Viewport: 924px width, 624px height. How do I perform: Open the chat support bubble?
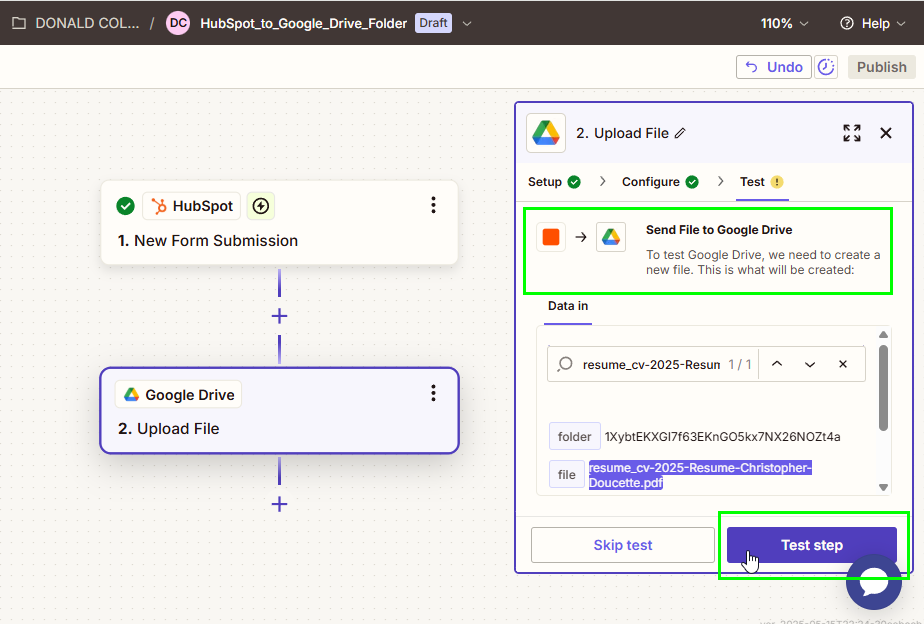[874, 582]
